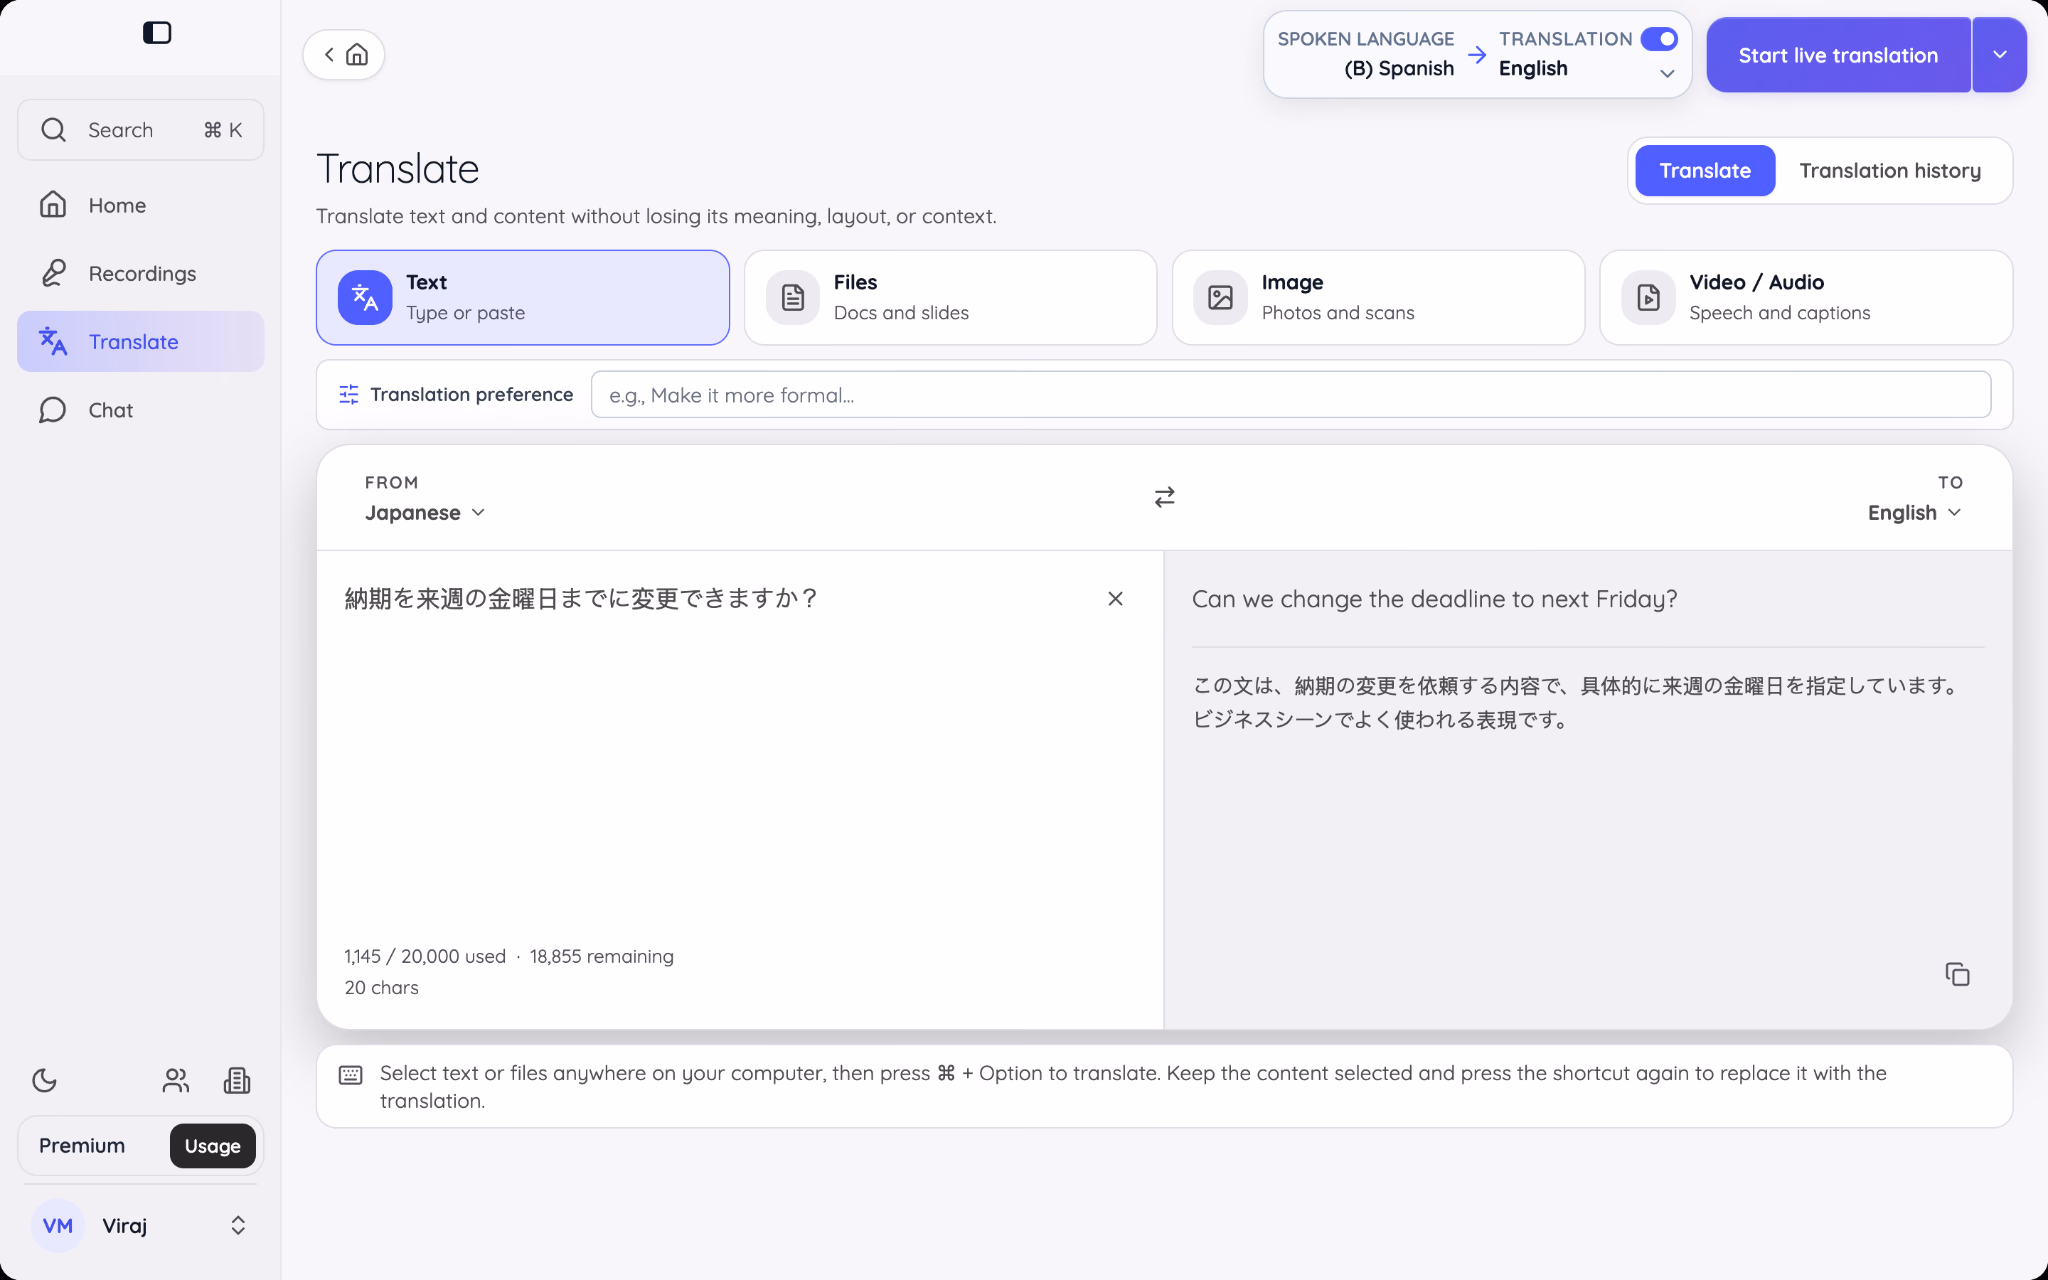Open the team members icon
The width and height of the screenshot is (2048, 1280).
point(175,1080)
